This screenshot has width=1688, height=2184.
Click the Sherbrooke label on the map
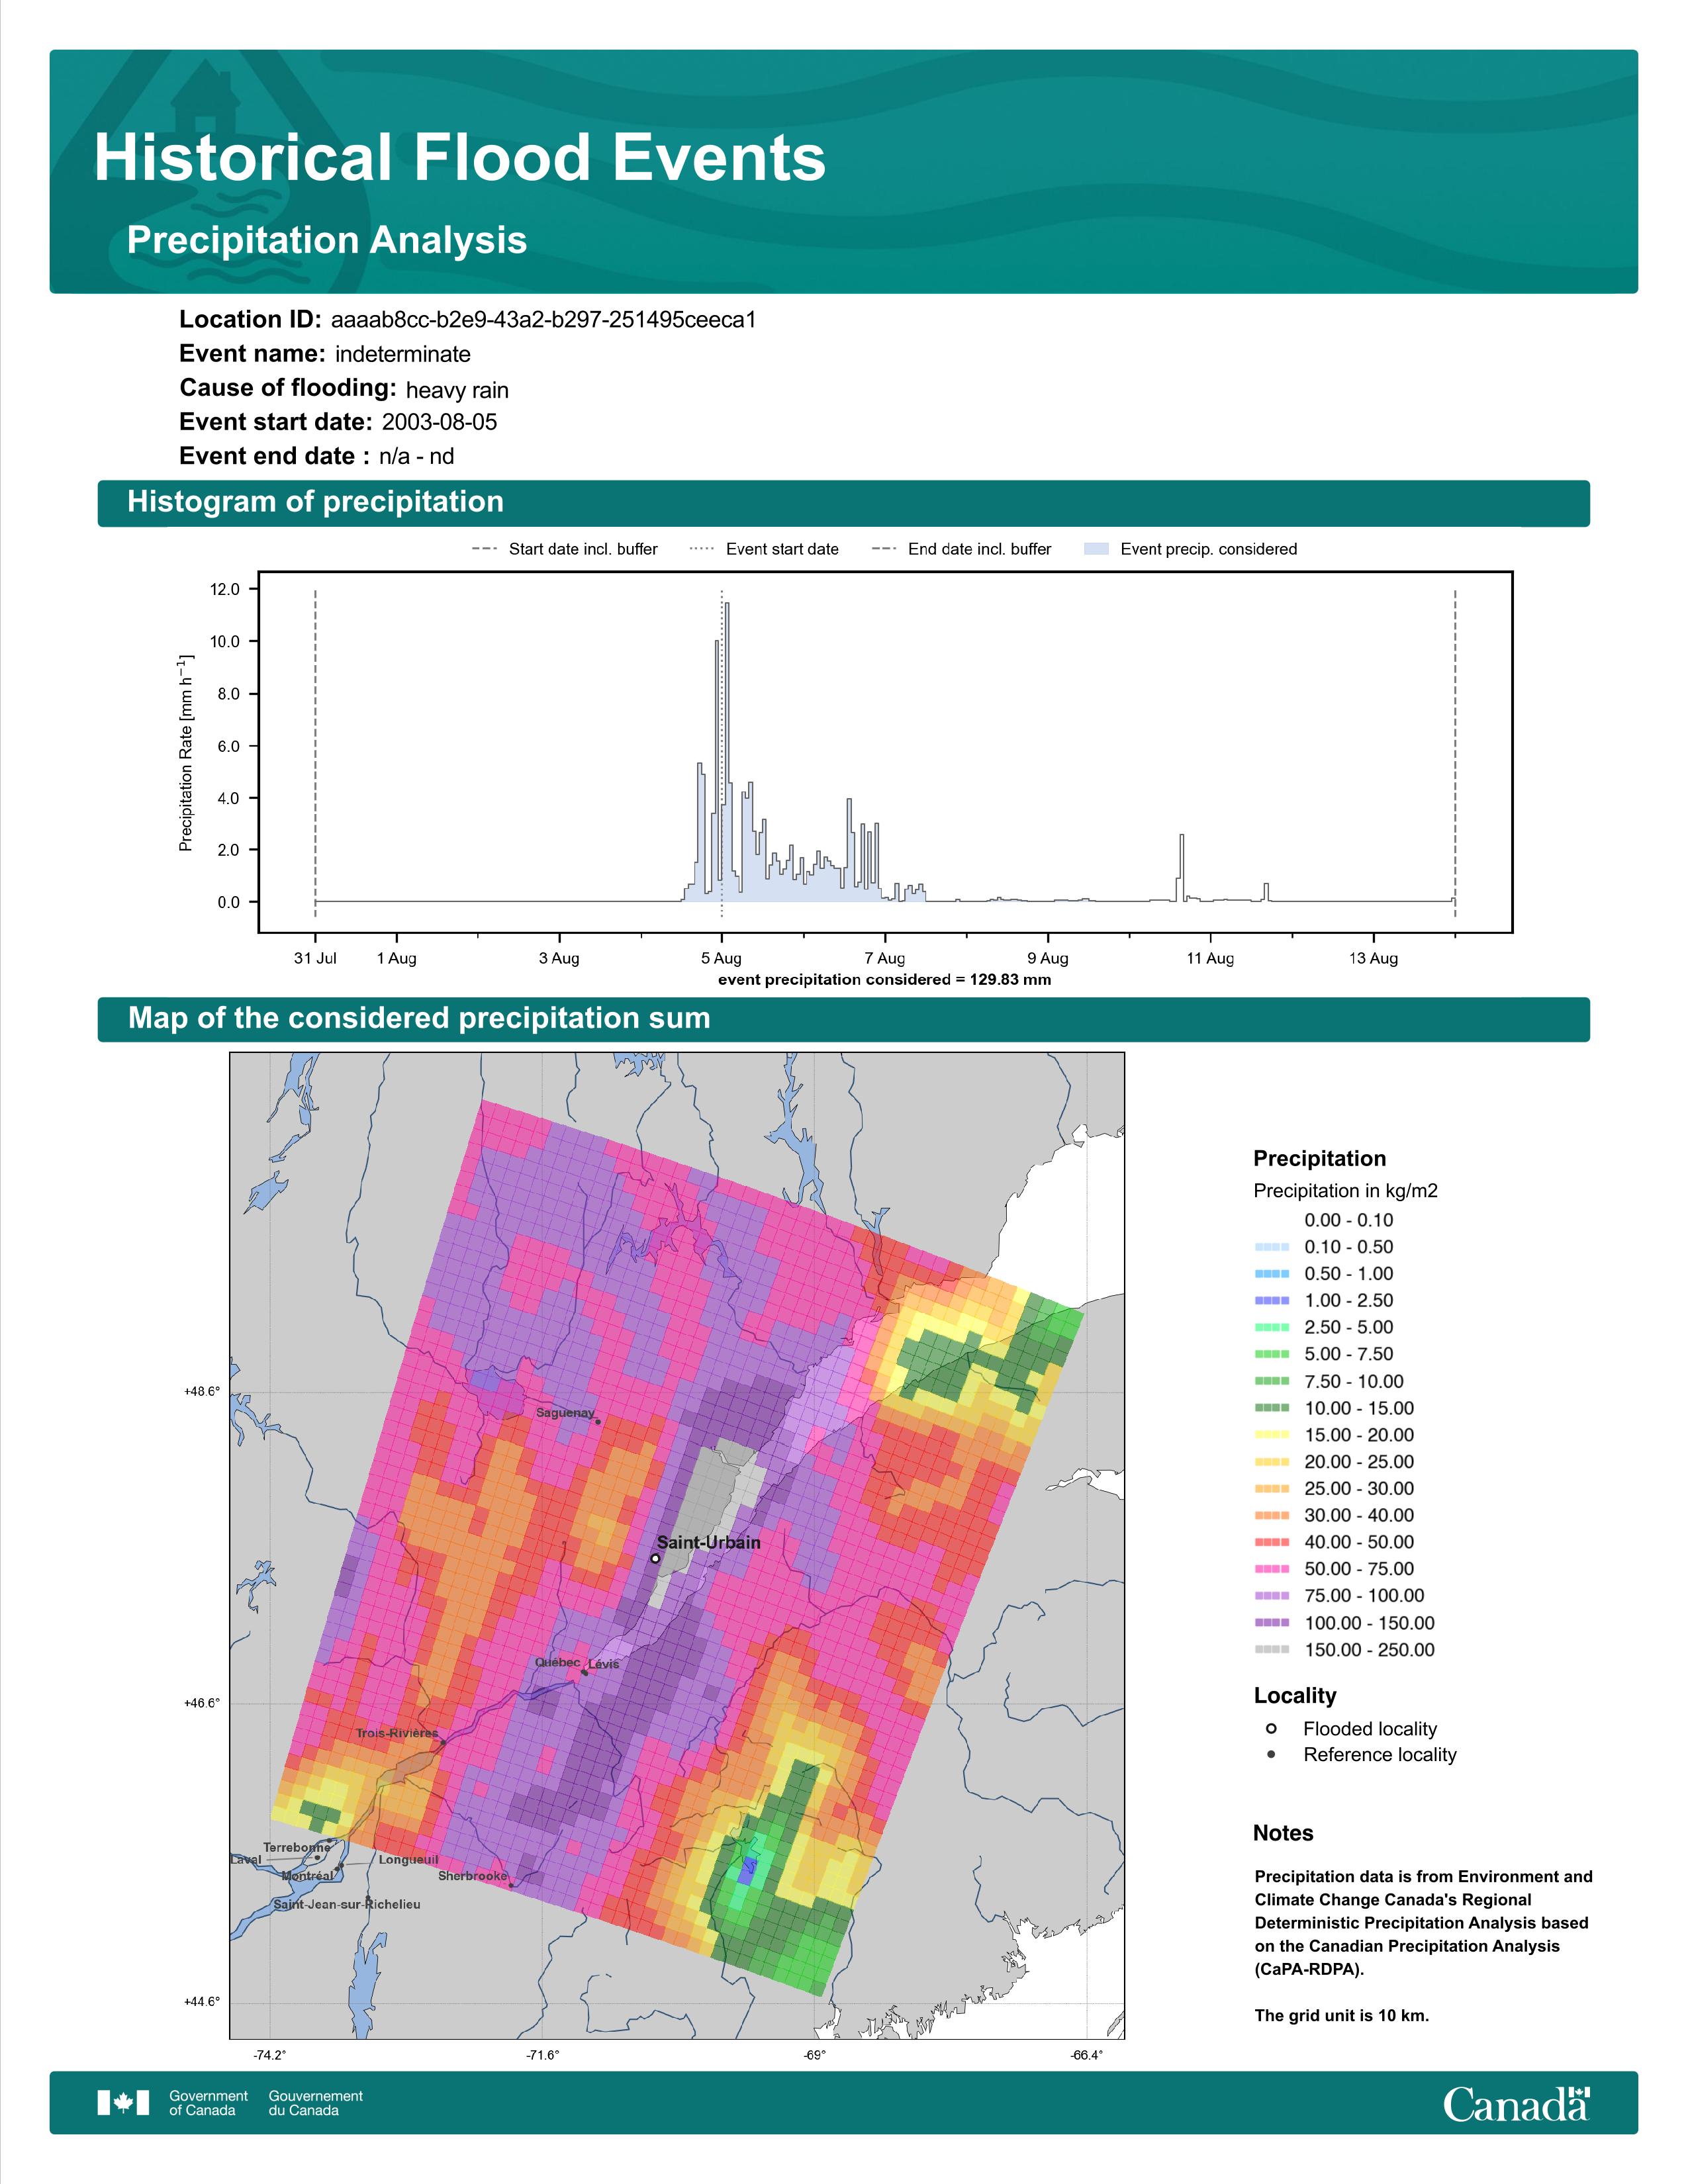tap(472, 1876)
